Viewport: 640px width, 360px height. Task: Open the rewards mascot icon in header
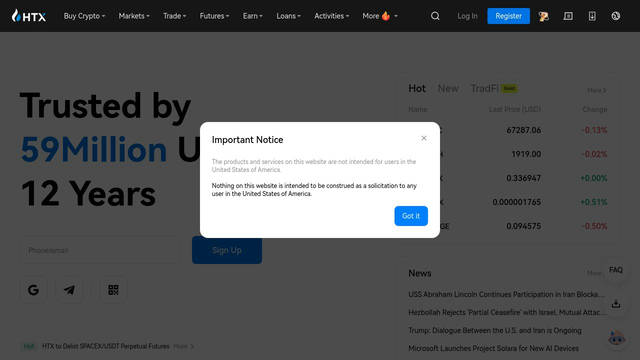[x=543, y=16]
